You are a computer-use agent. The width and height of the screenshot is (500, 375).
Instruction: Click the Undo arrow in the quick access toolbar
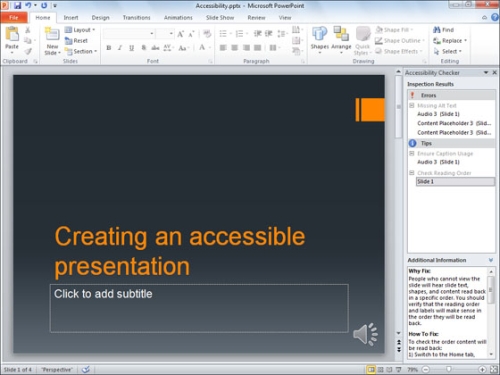pos(28,5)
